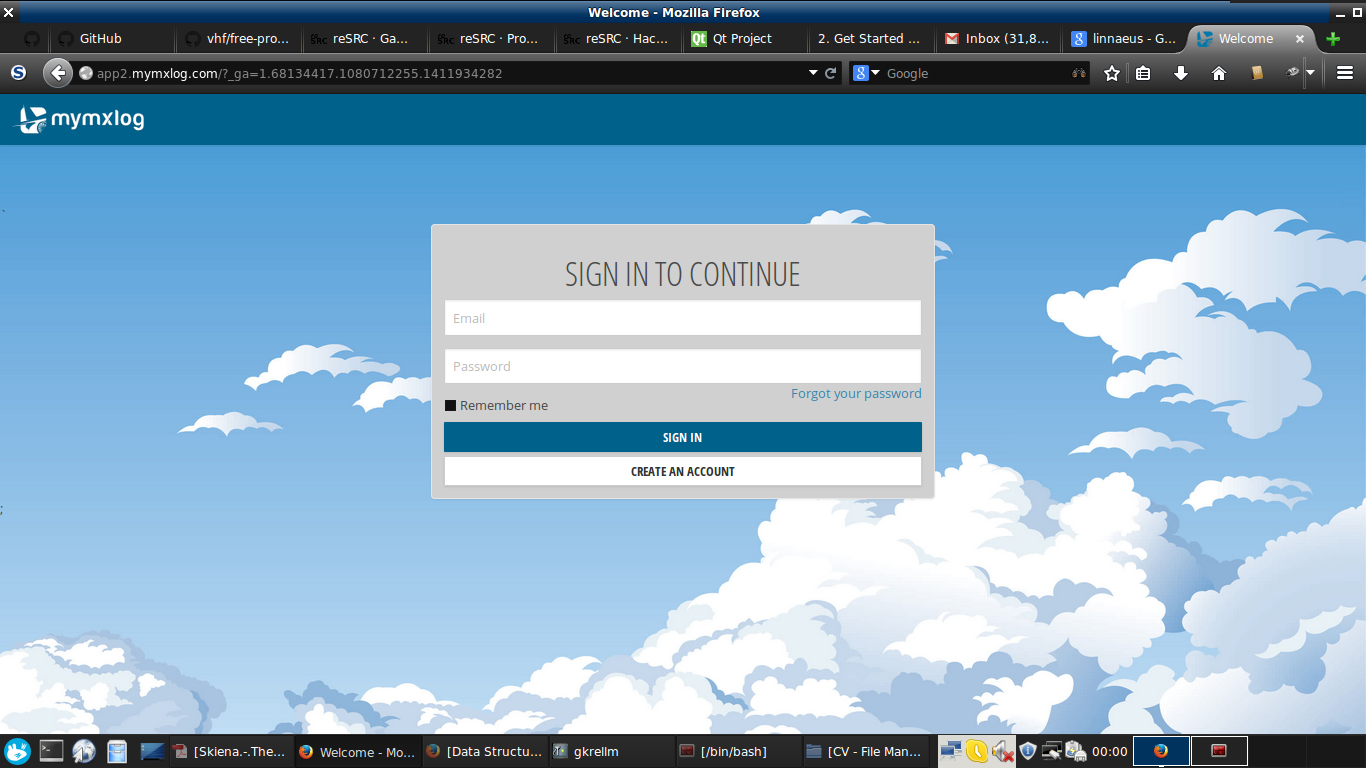1366x768 pixels.
Task: Open the Forgot your password link
Action: pos(856,393)
